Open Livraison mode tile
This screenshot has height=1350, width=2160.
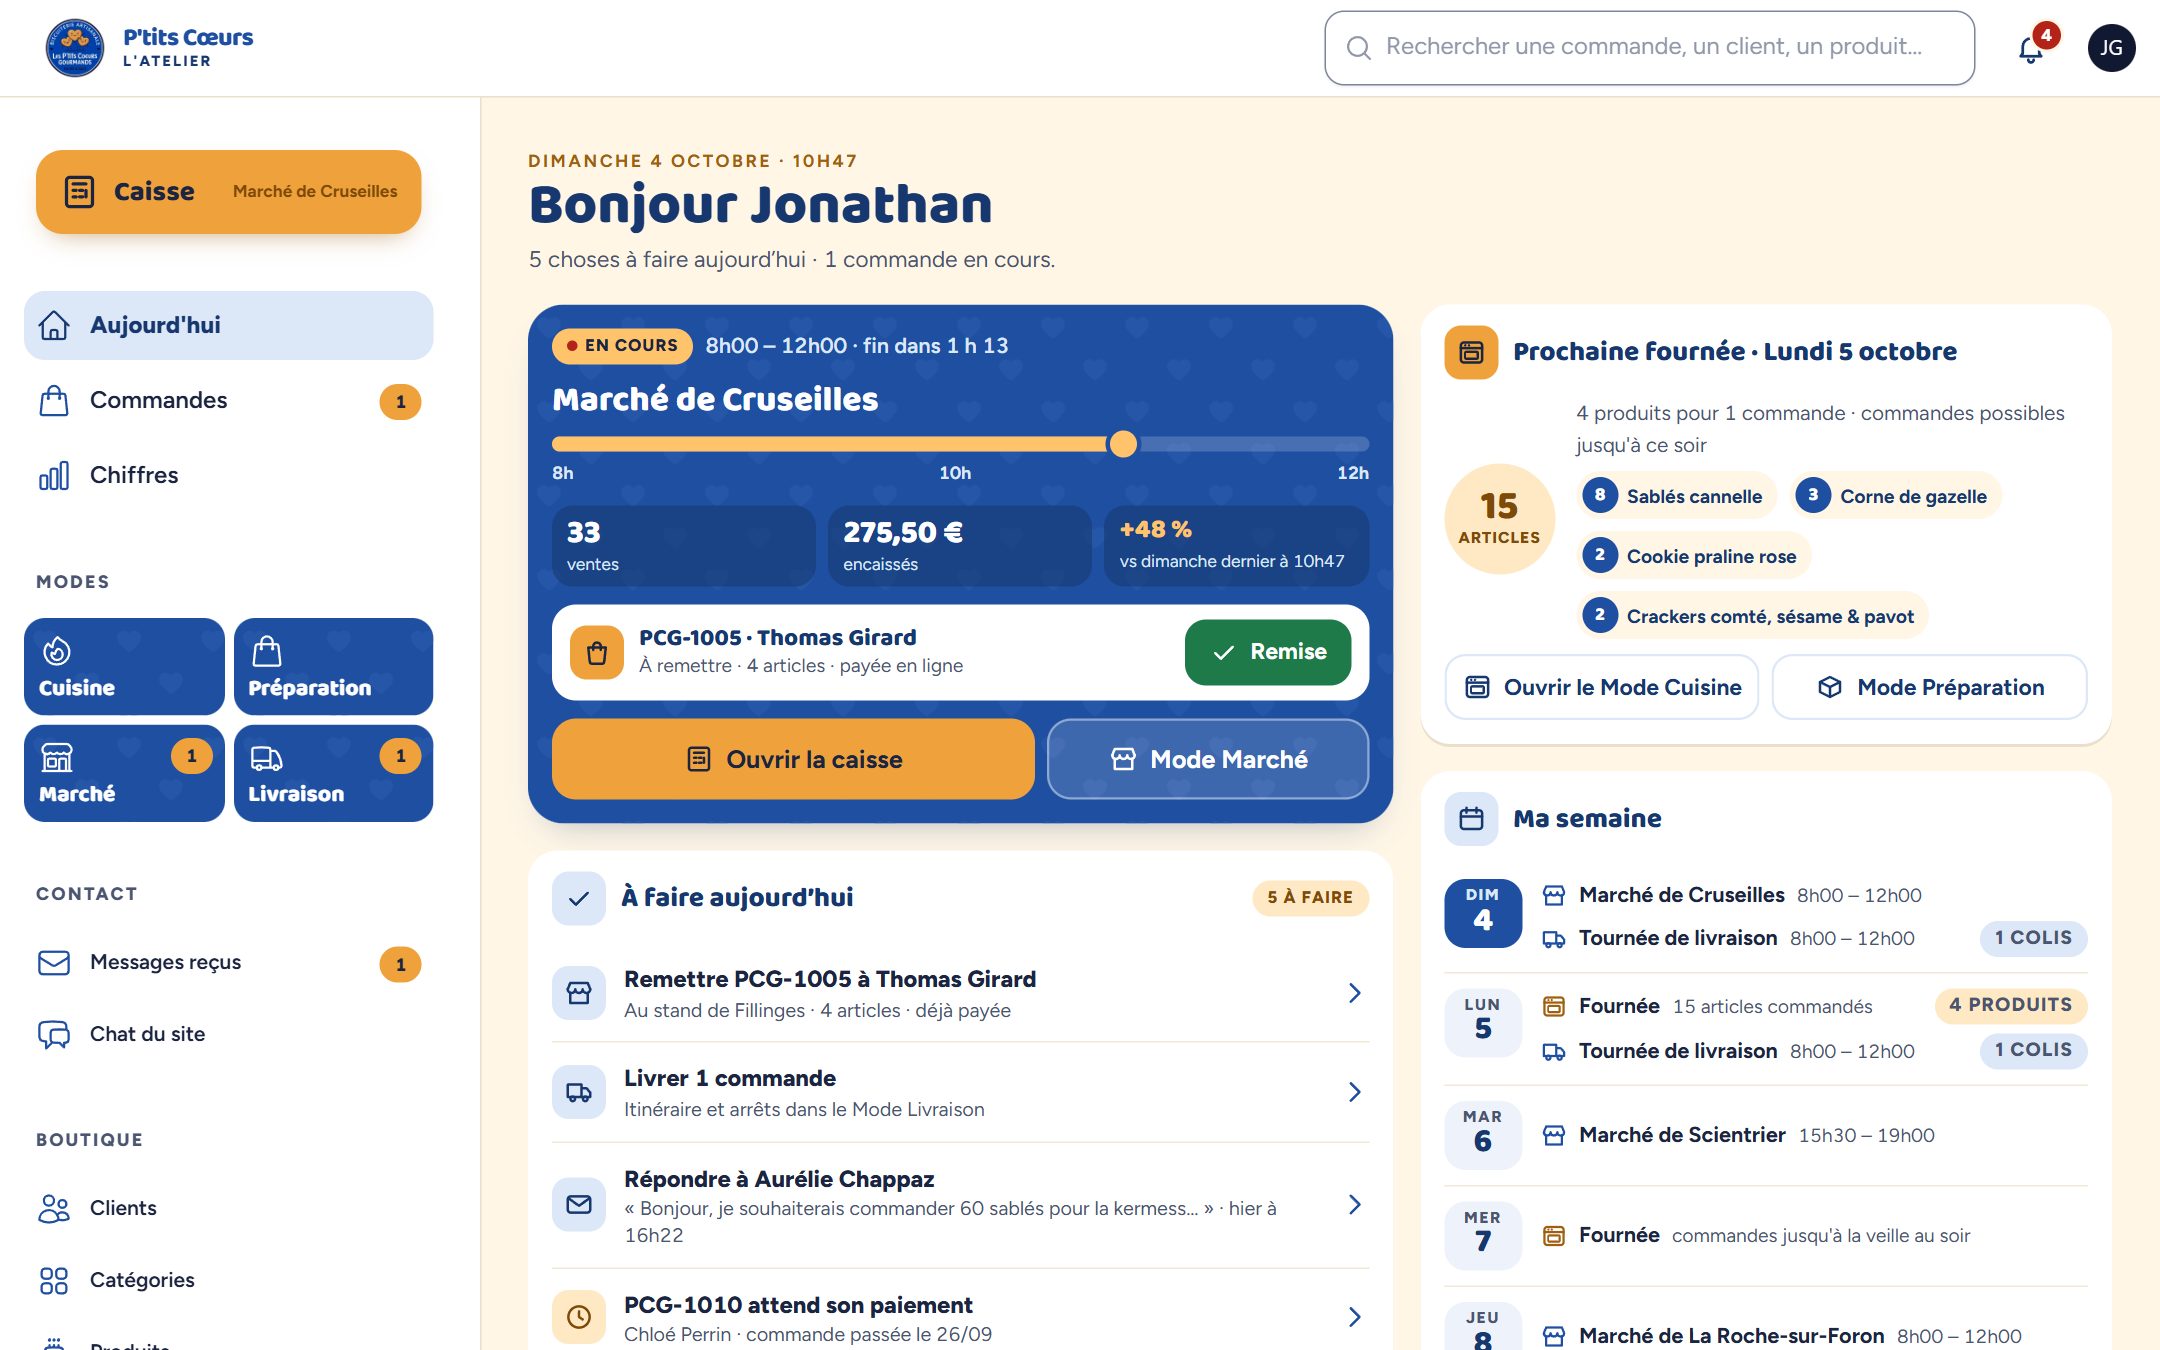pos(333,773)
